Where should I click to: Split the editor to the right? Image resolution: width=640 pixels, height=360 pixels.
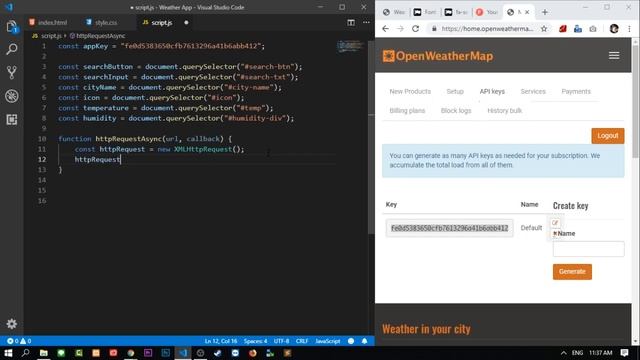pyautogui.click(x=351, y=22)
